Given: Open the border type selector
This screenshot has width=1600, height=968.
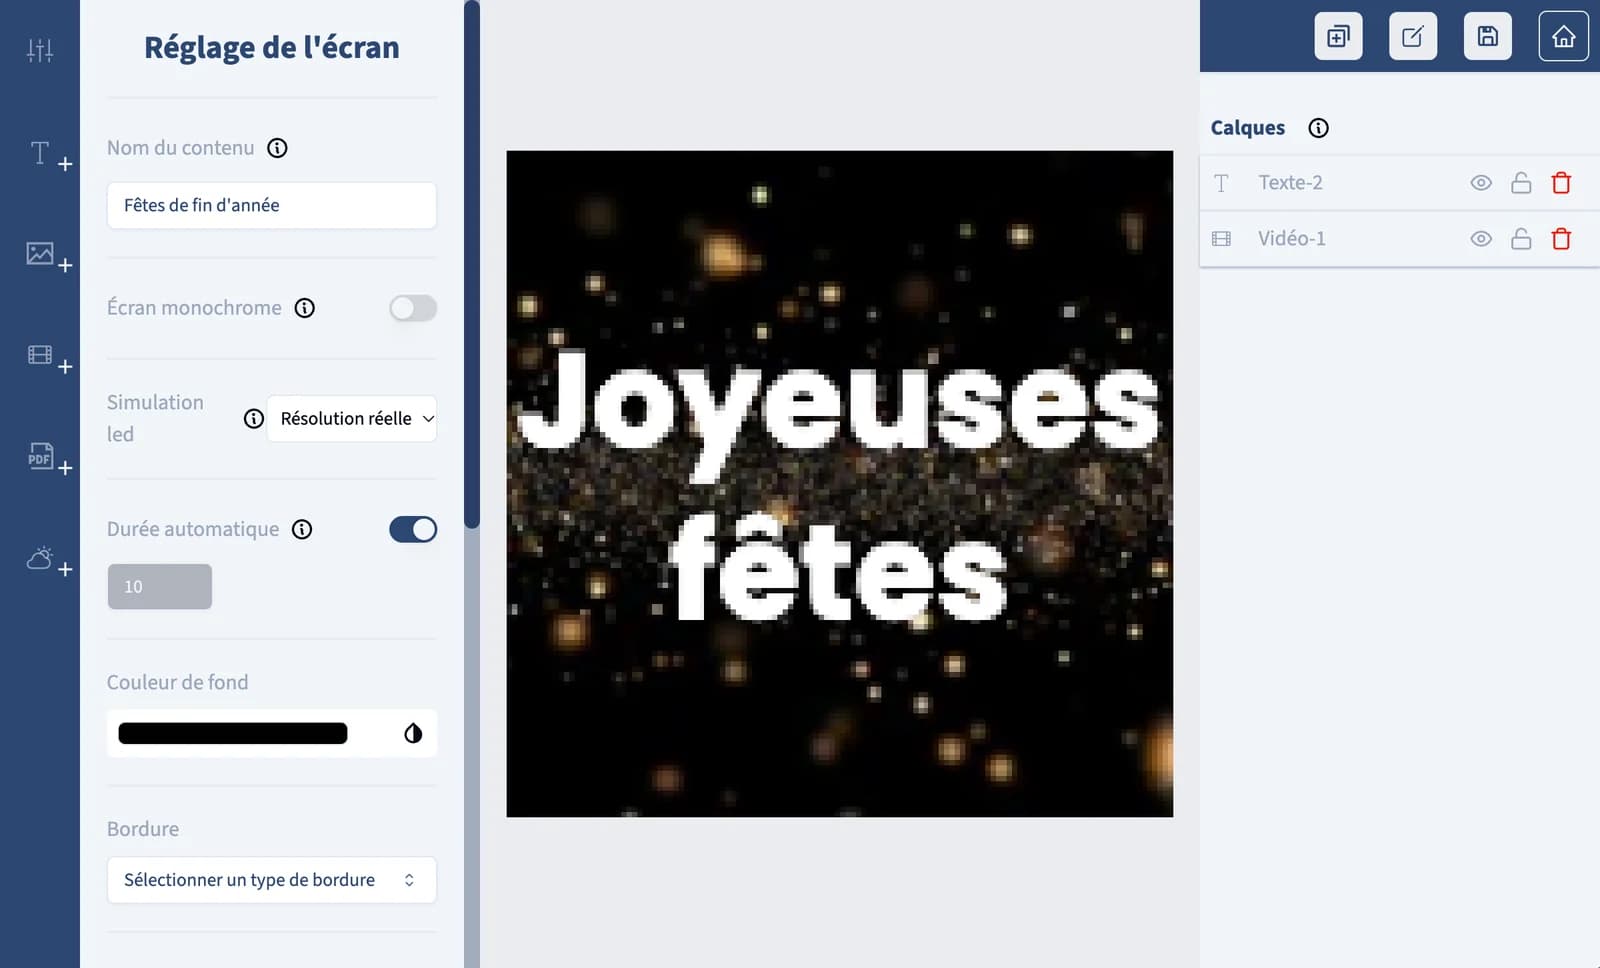Looking at the screenshot, I should (272, 880).
